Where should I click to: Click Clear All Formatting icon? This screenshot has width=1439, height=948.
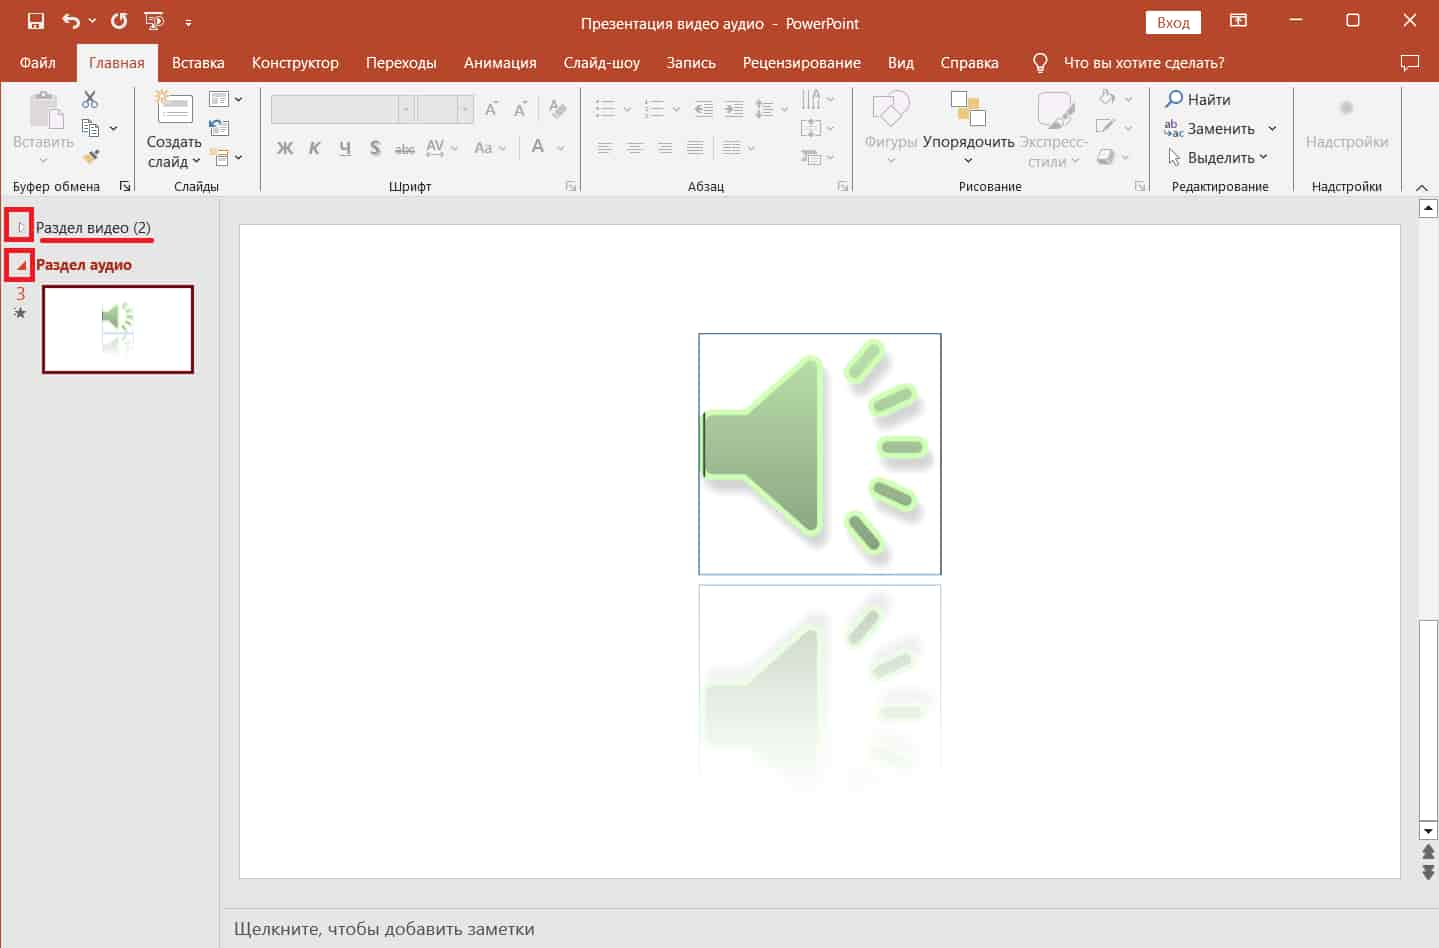pos(558,108)
